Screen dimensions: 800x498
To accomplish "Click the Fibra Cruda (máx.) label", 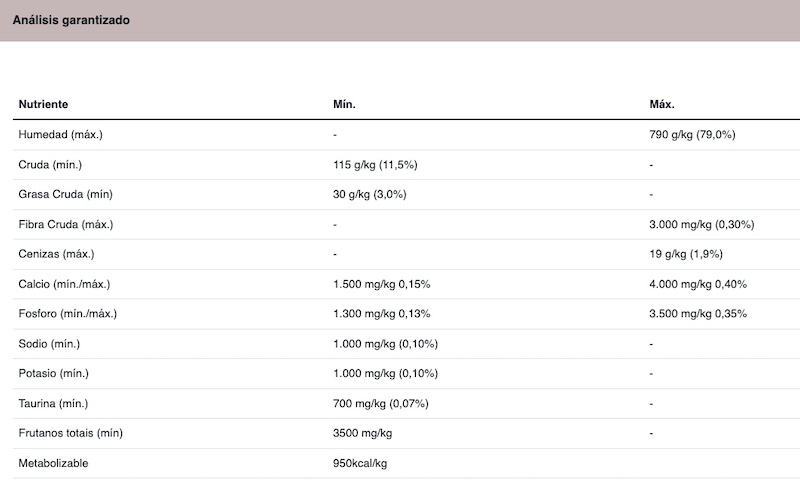I will click(x=66, y=225).
